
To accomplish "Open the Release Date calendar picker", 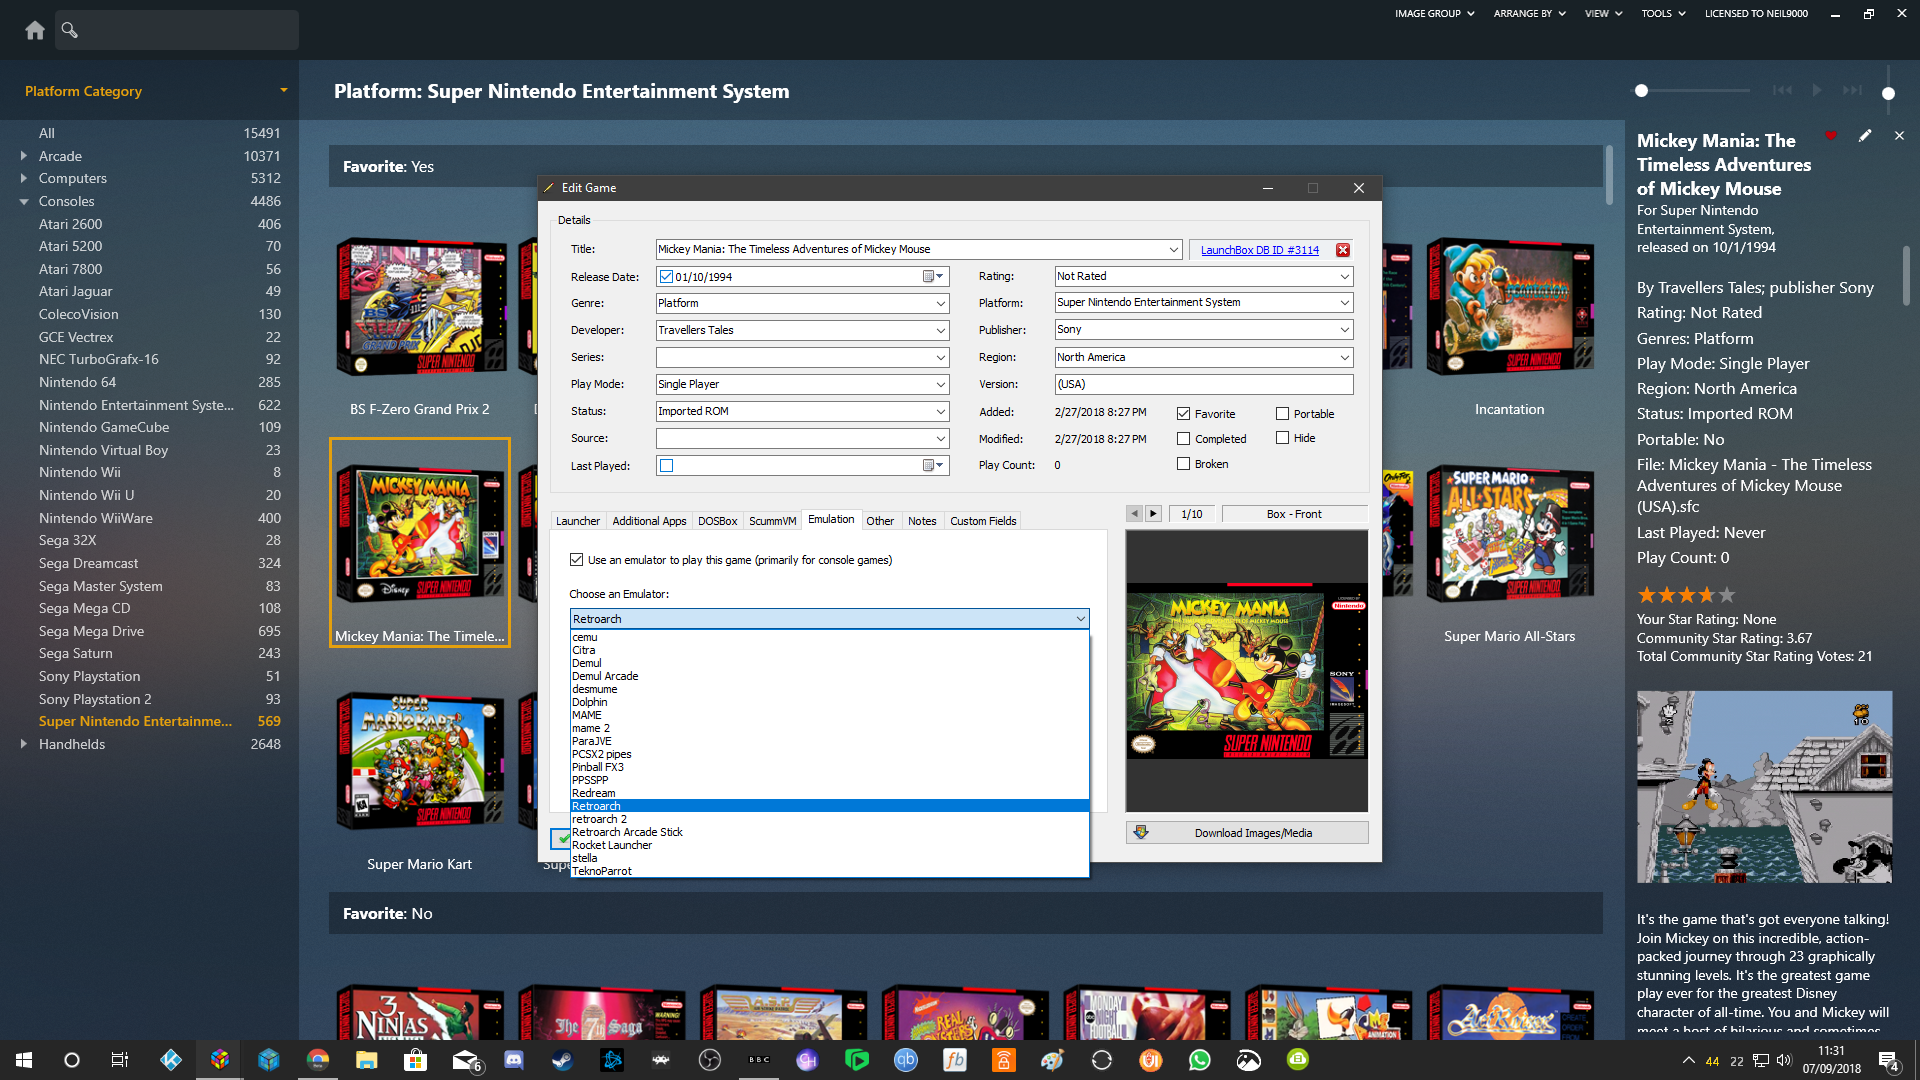I will click(933, 276).
